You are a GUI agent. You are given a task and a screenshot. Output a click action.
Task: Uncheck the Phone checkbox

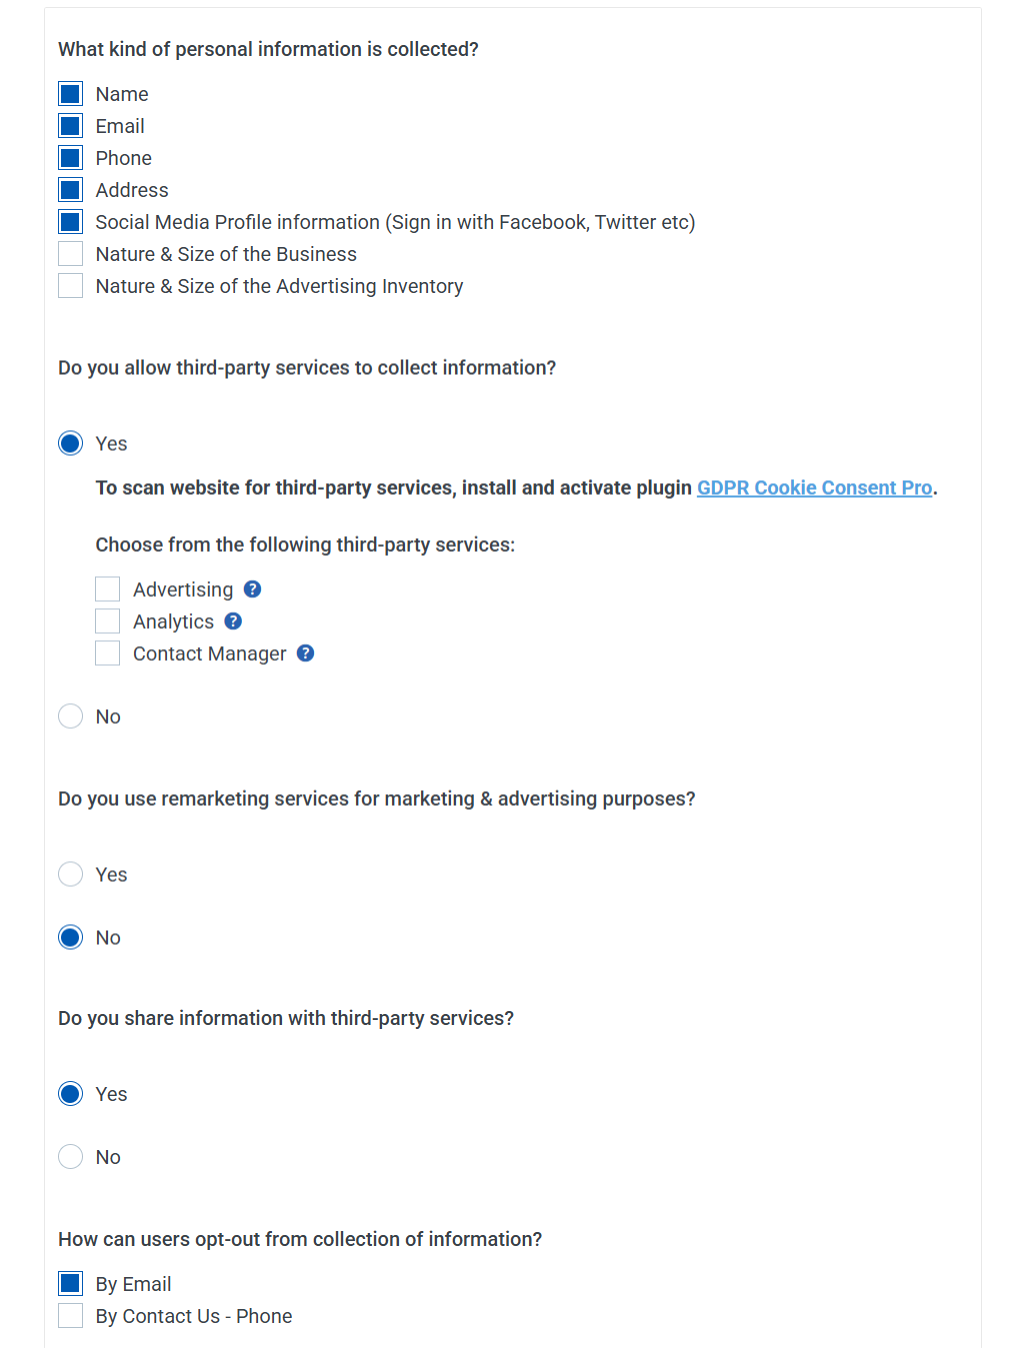pos(70,157)
